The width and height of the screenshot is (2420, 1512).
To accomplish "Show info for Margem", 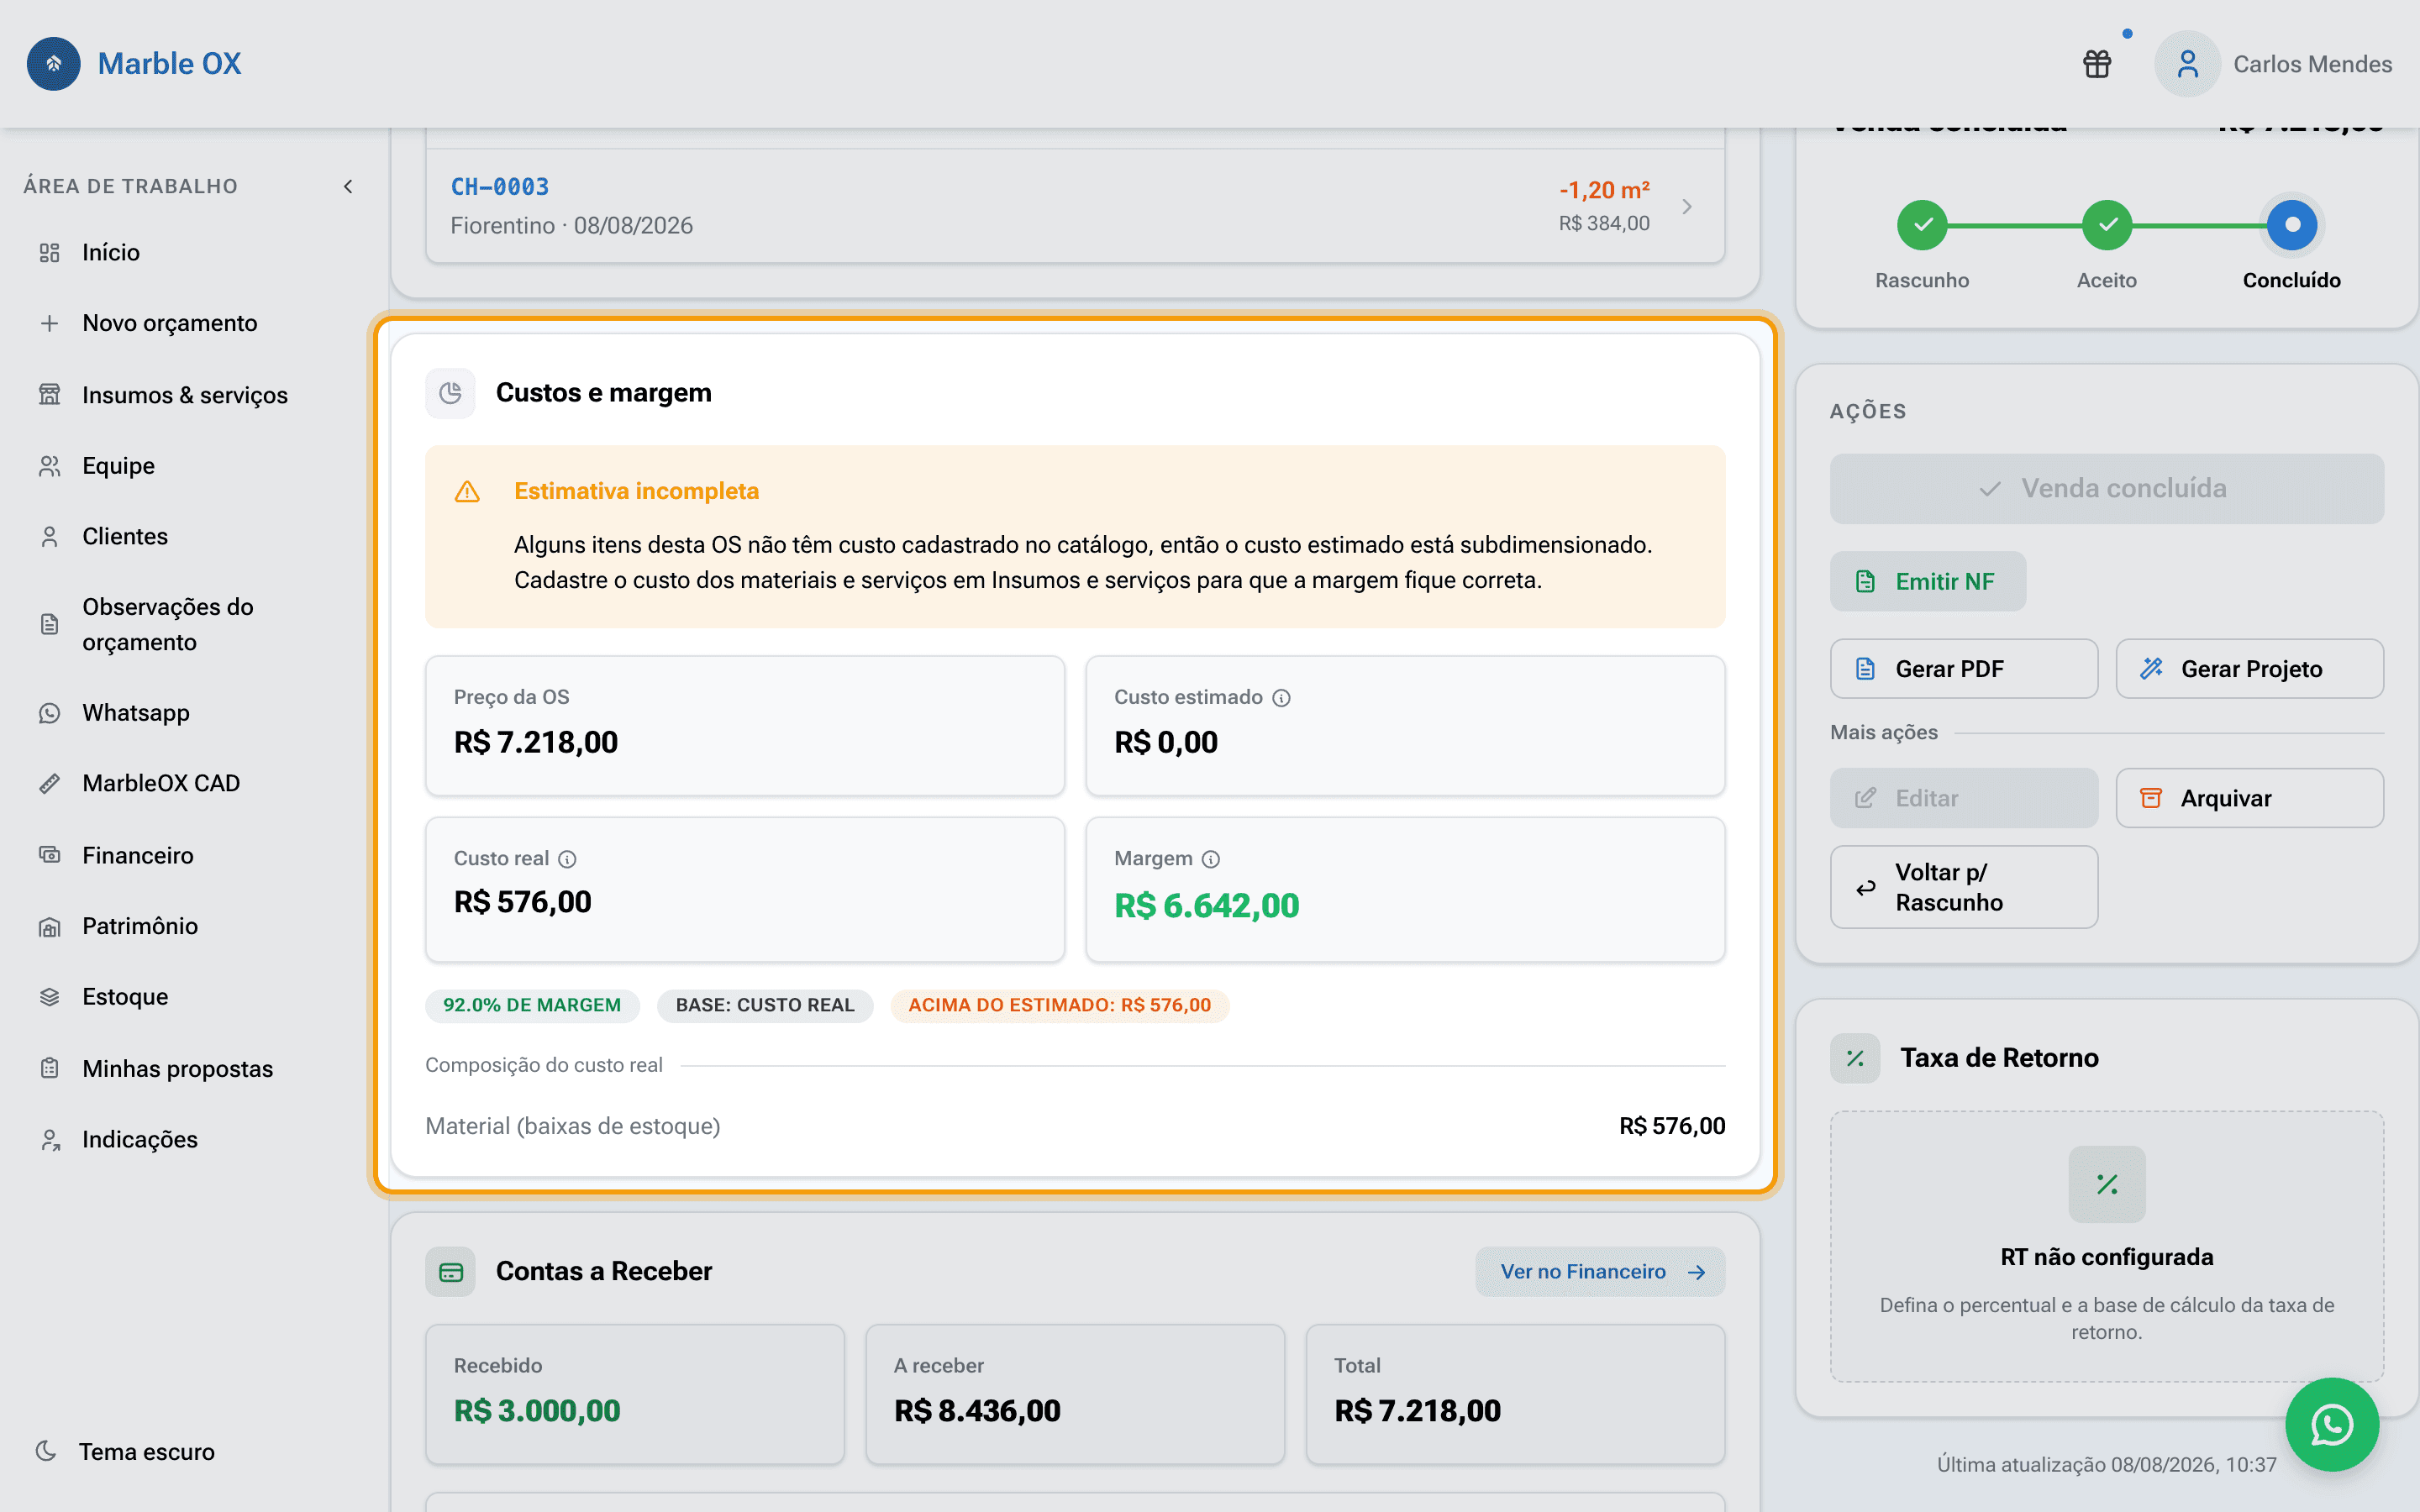I will click(x=1211, y=859).
